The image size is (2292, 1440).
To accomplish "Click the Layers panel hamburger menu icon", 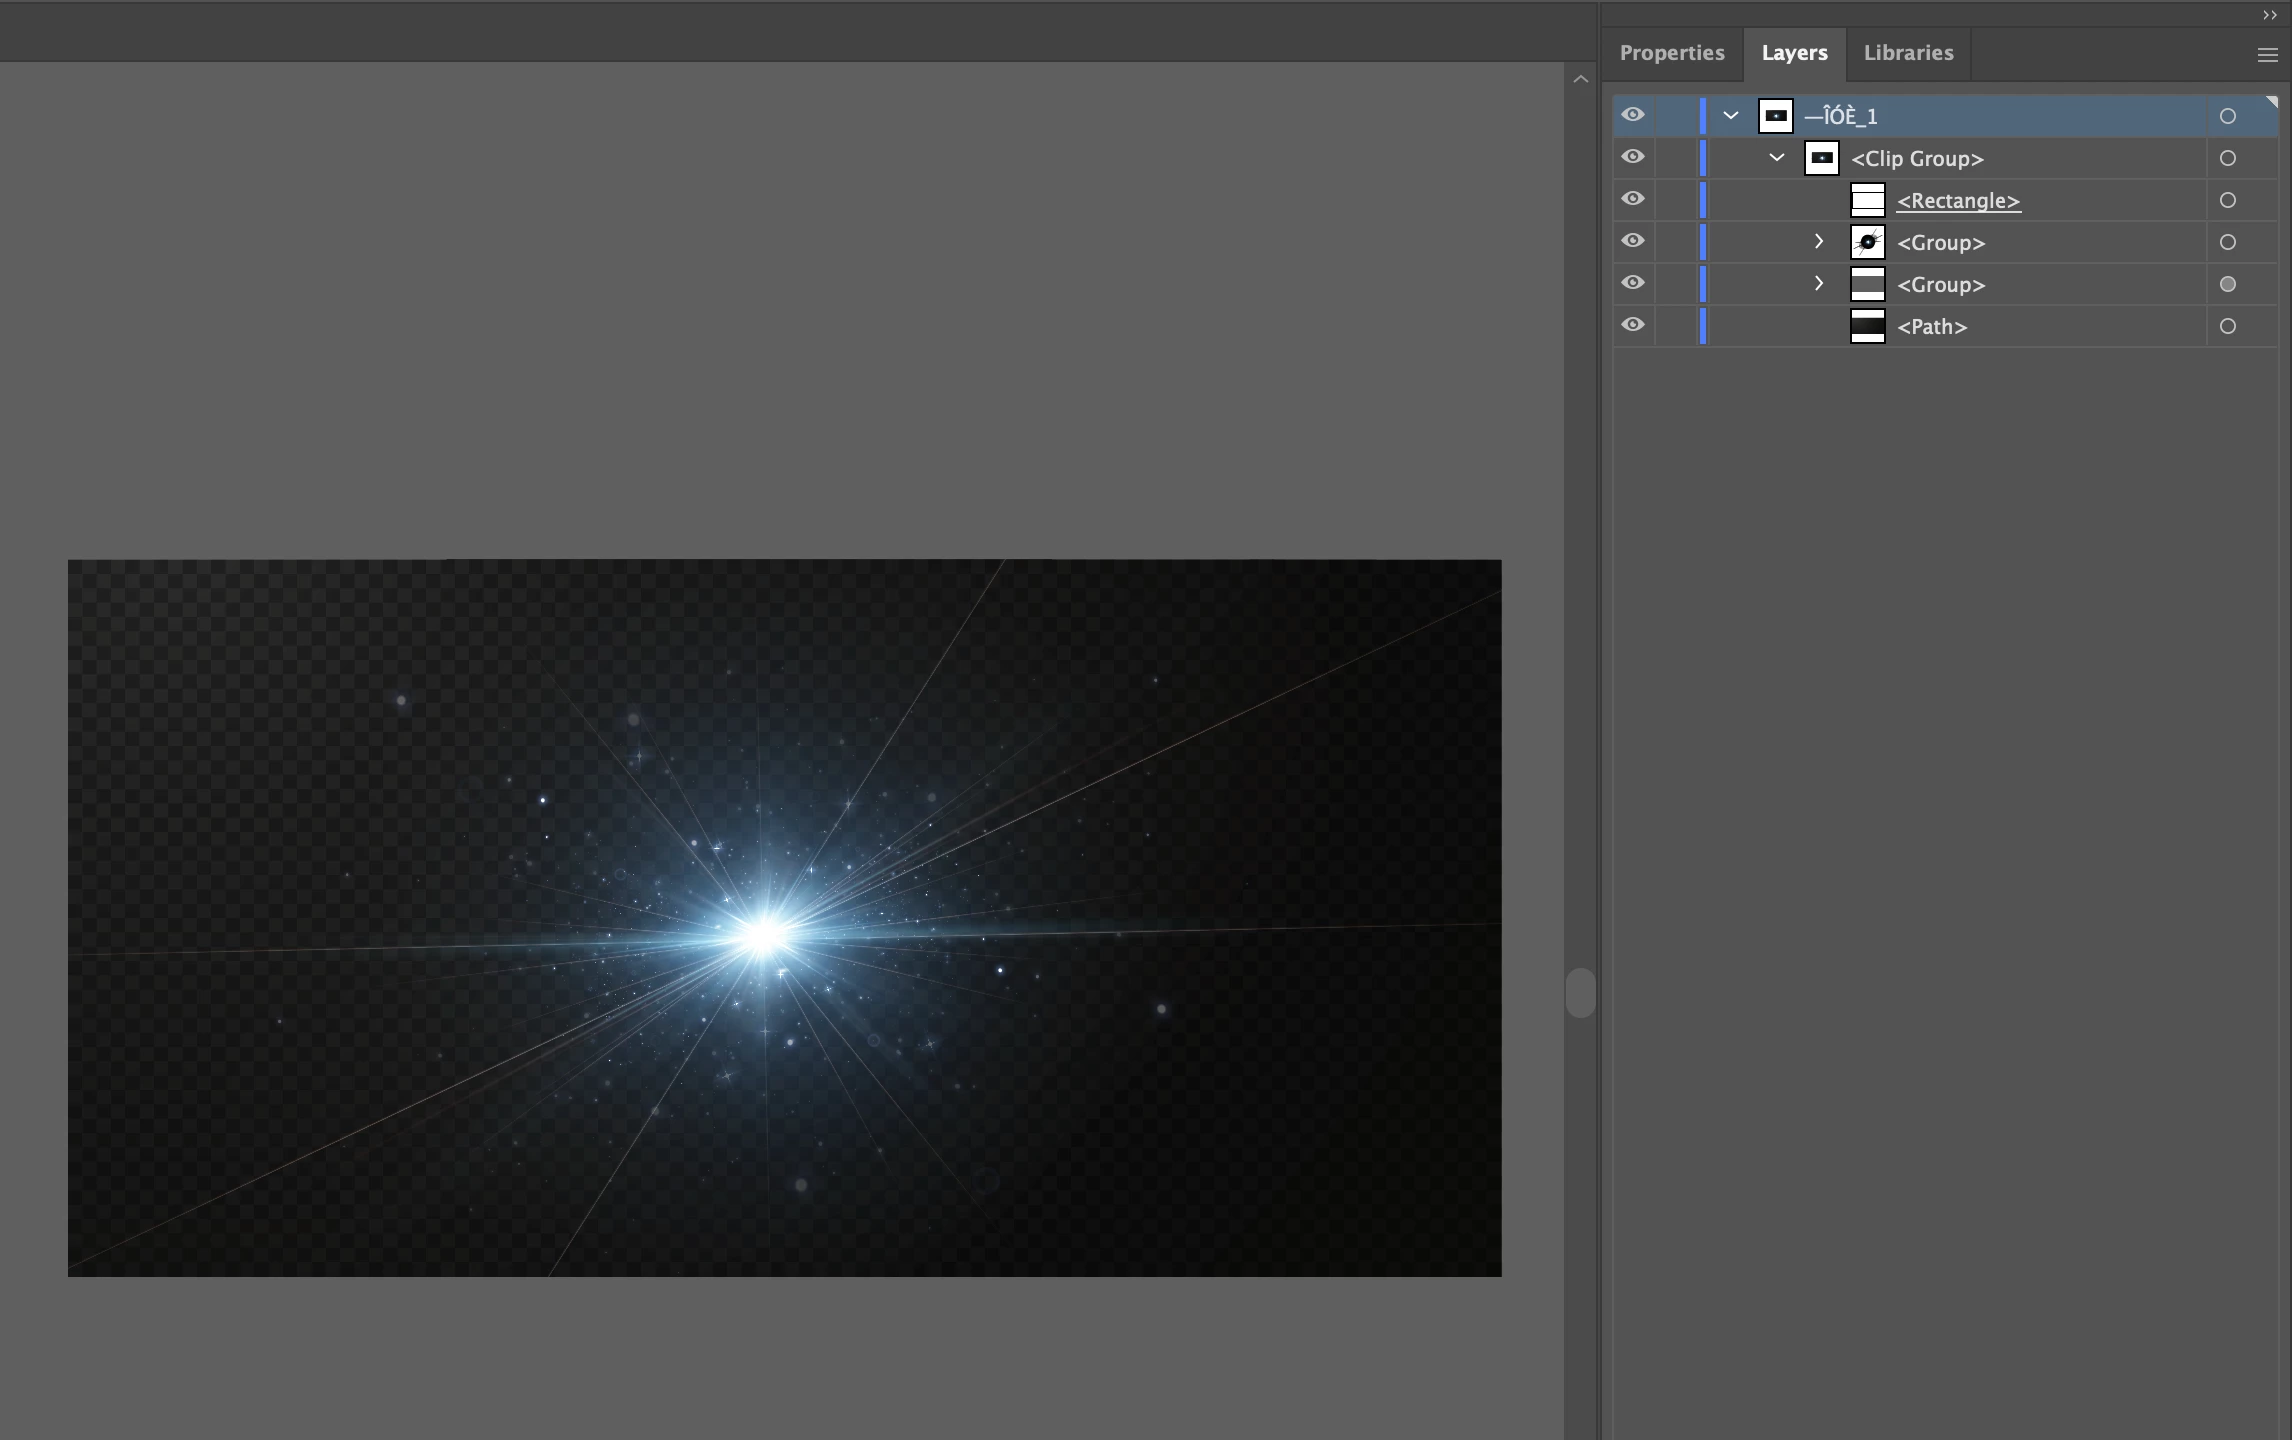I will click(x=2267, y=56).
